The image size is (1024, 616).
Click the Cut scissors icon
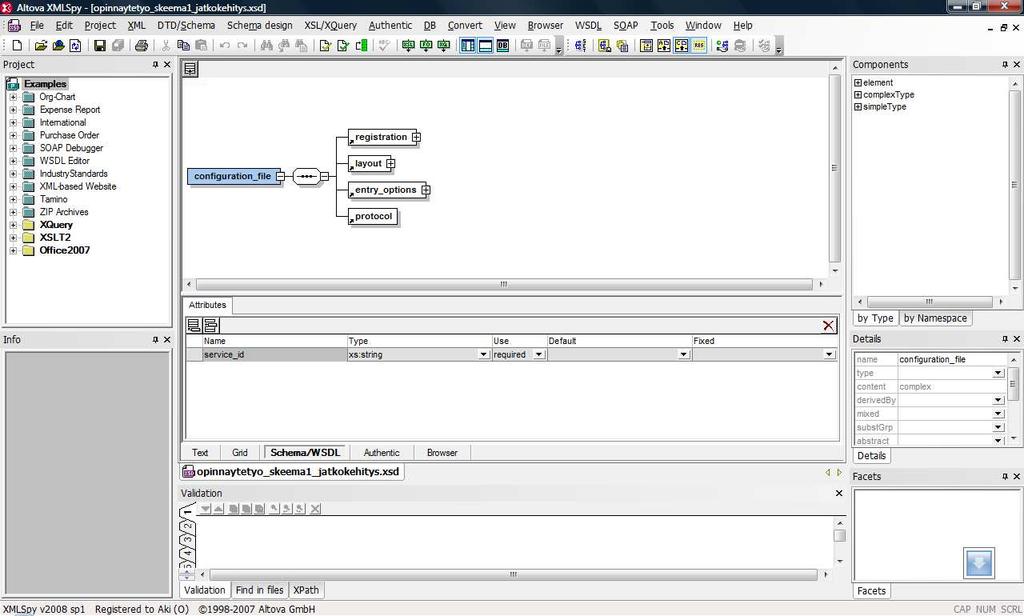coord(166,46)
